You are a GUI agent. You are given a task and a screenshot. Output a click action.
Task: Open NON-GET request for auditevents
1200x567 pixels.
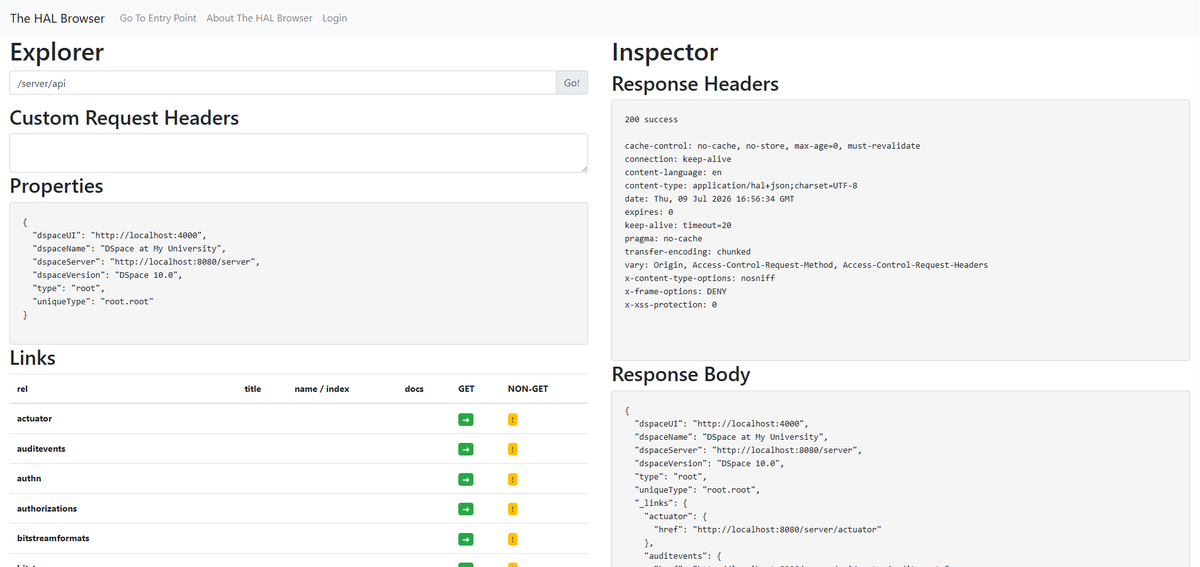click(512, 449)
